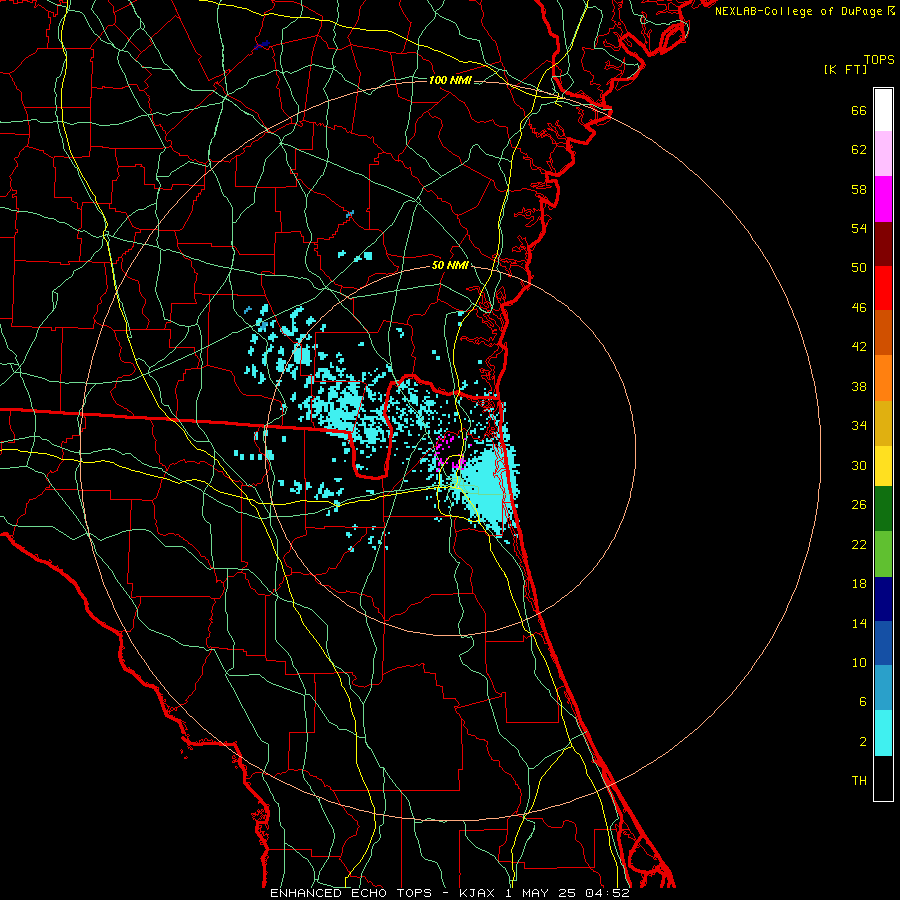Screen dimensions: 900x900
Task: Click the light pink legend swatch
Action: pyautogui.click(x=883, y=154)
